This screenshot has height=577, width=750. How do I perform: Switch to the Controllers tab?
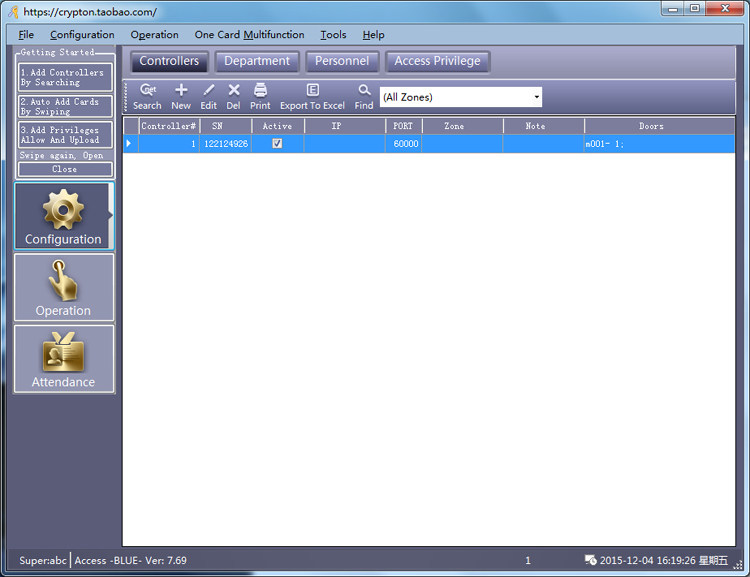169,61
